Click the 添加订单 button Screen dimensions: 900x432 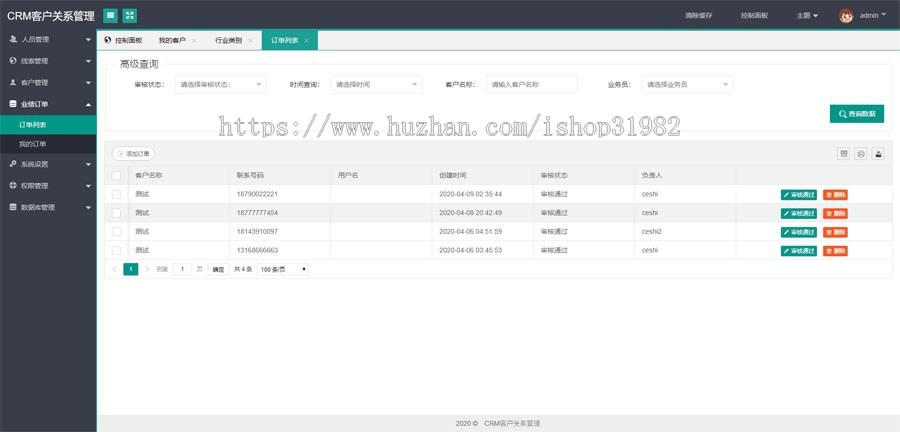click(x=134, y=154)
